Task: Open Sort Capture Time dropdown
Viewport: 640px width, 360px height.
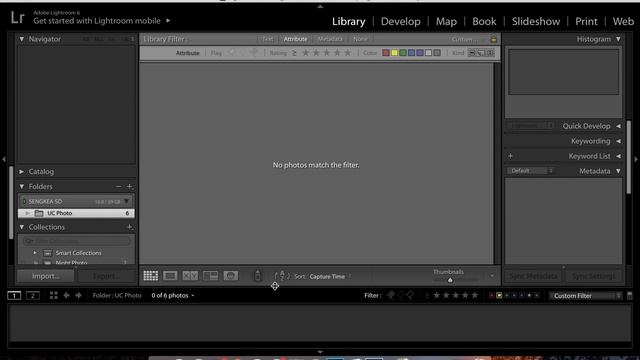Action: tap(330, 276)
